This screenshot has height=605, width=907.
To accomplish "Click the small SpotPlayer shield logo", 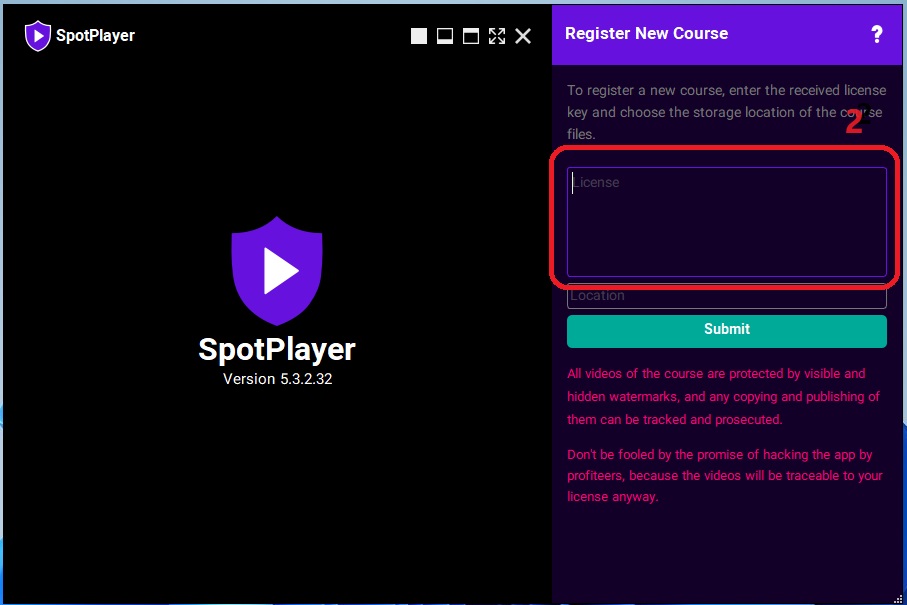I will (38, 35).
